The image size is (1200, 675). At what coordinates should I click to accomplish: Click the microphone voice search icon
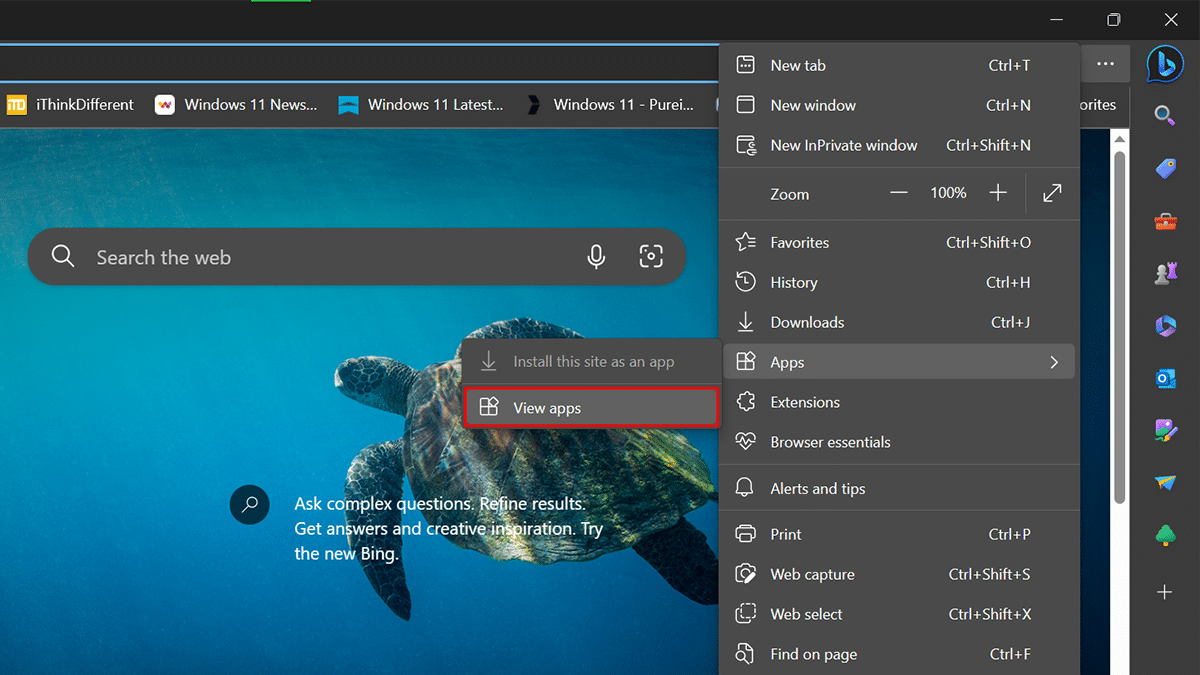pos(596,257)
